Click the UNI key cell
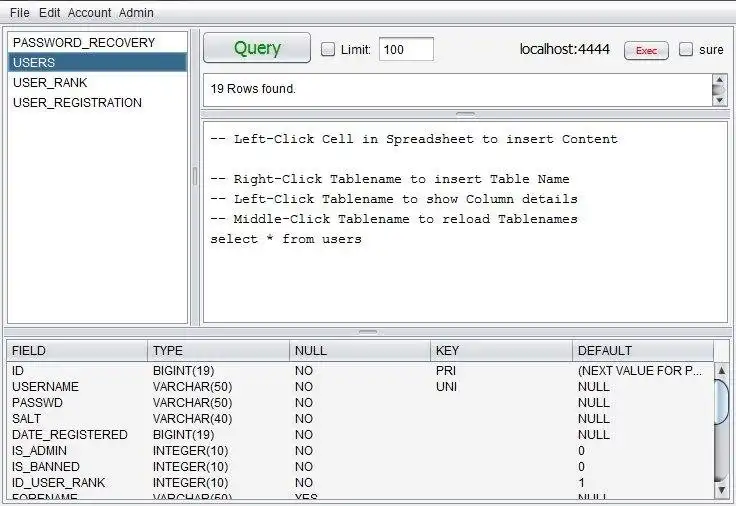The height and width of the screenshot is (506, 736). pos(501,387)
